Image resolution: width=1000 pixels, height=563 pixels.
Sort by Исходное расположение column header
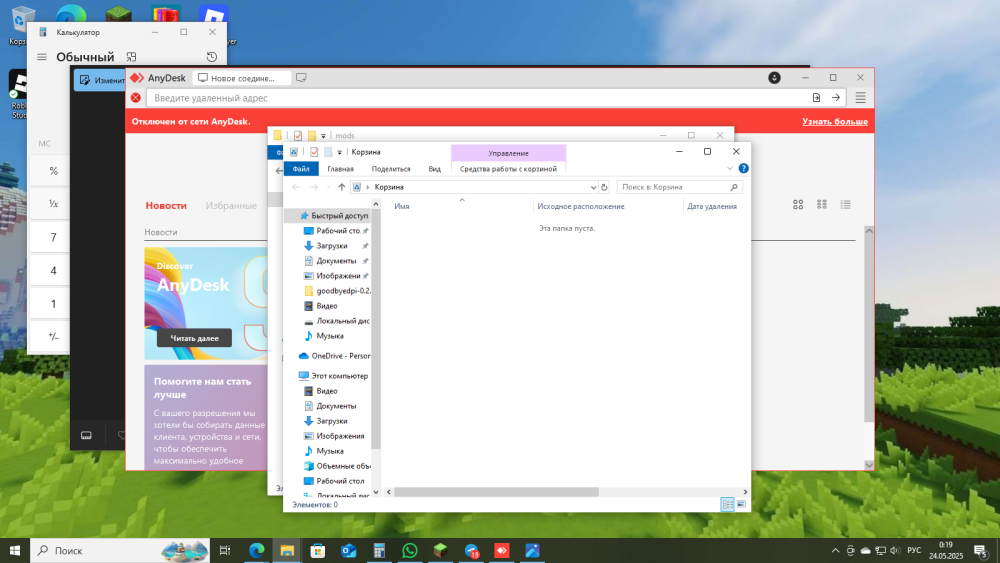[x=581, y=206]
